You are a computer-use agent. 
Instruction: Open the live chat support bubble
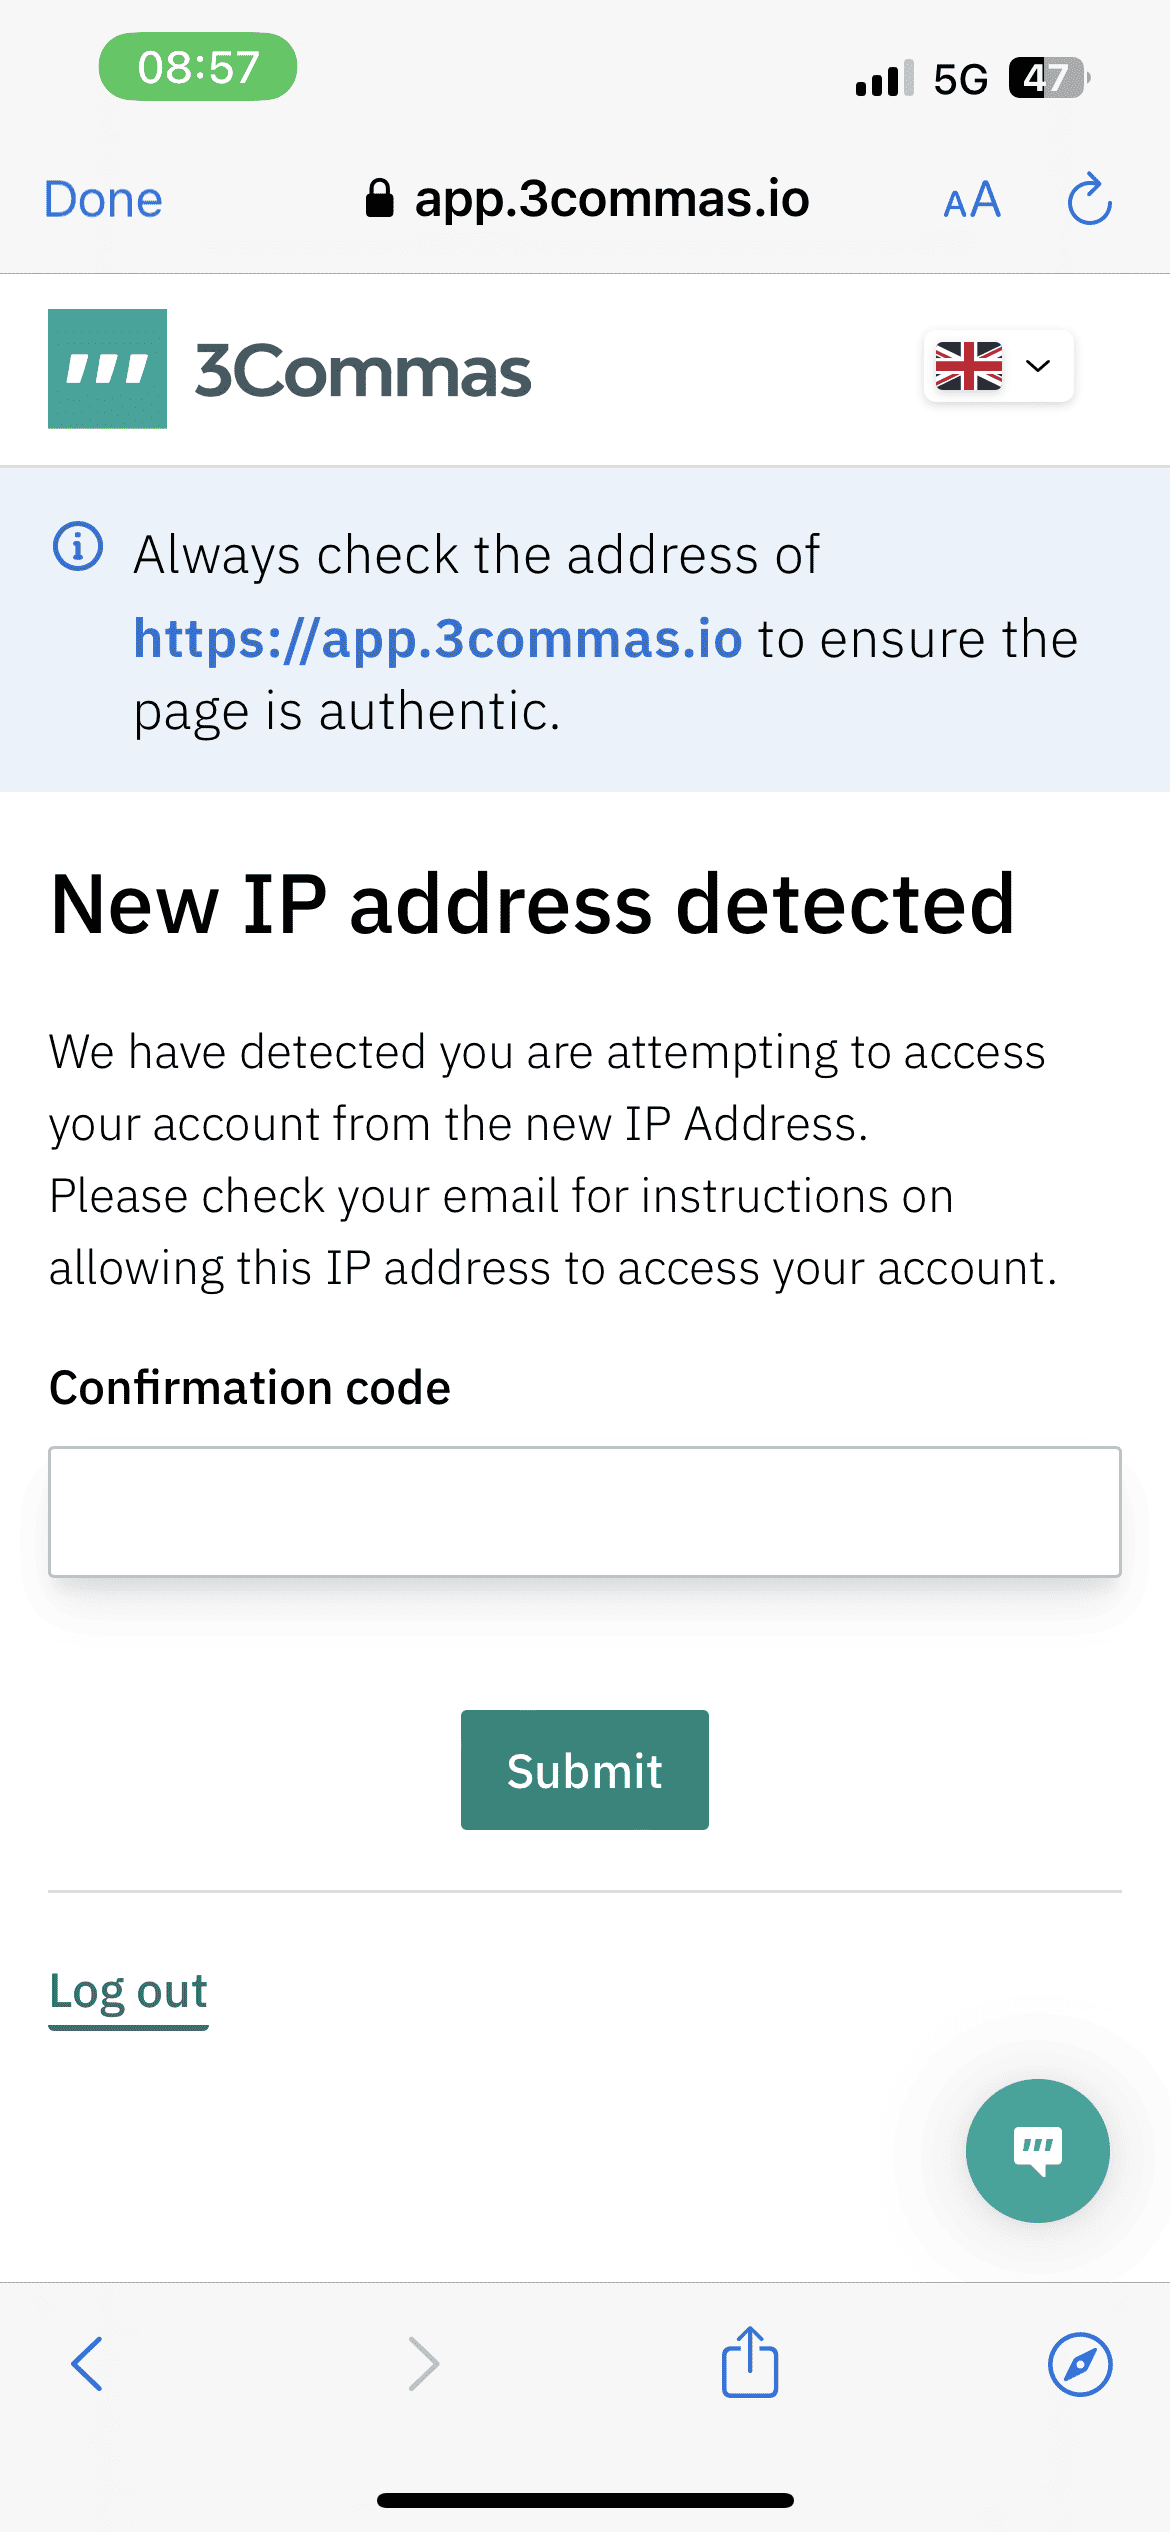coord(1037,2150)
